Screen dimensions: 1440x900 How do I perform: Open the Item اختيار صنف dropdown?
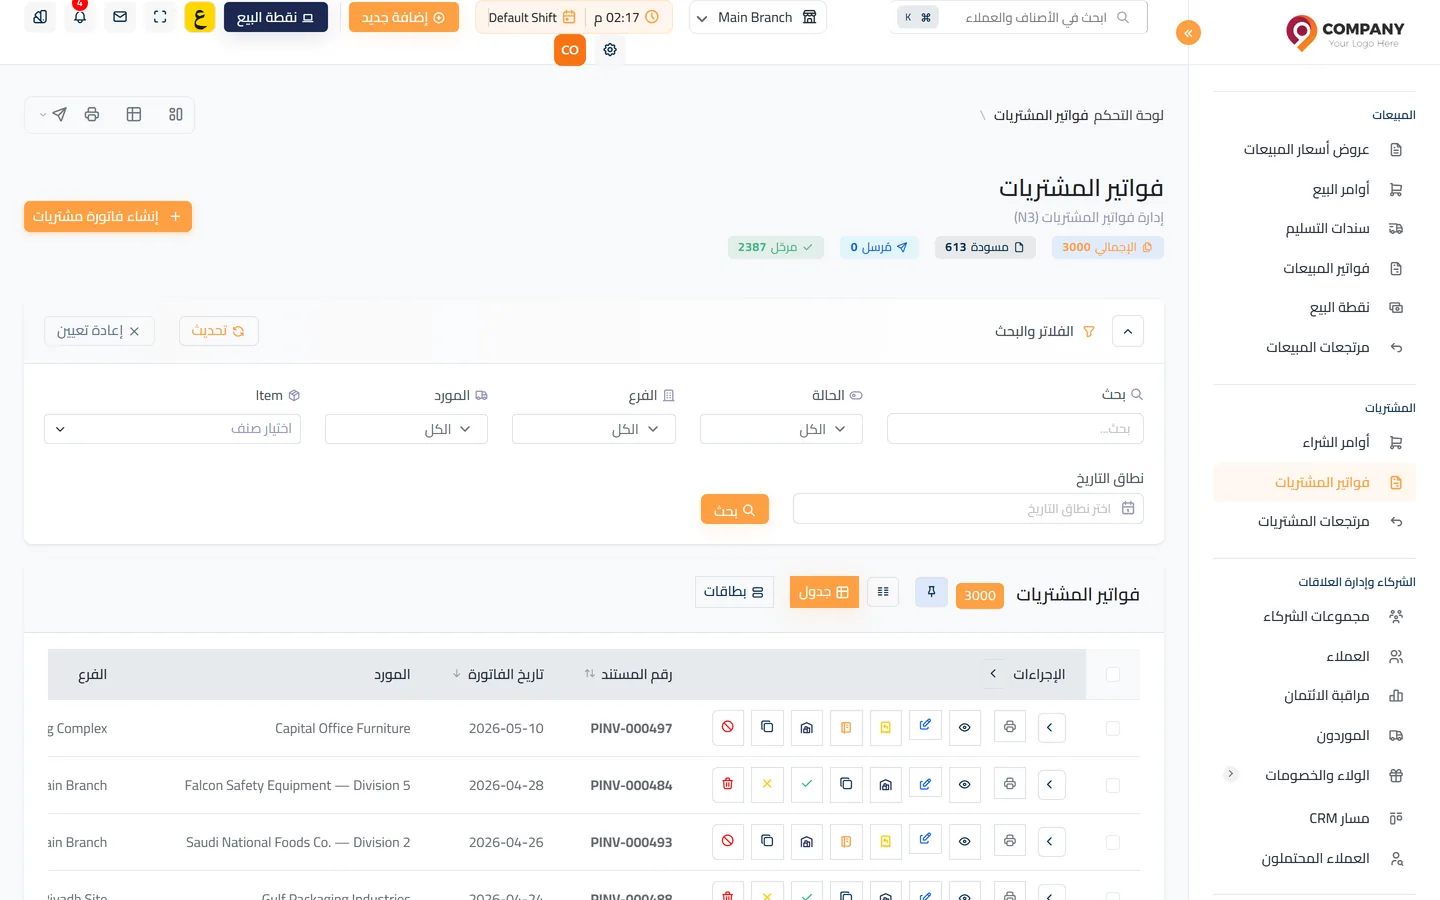[173, 429]
